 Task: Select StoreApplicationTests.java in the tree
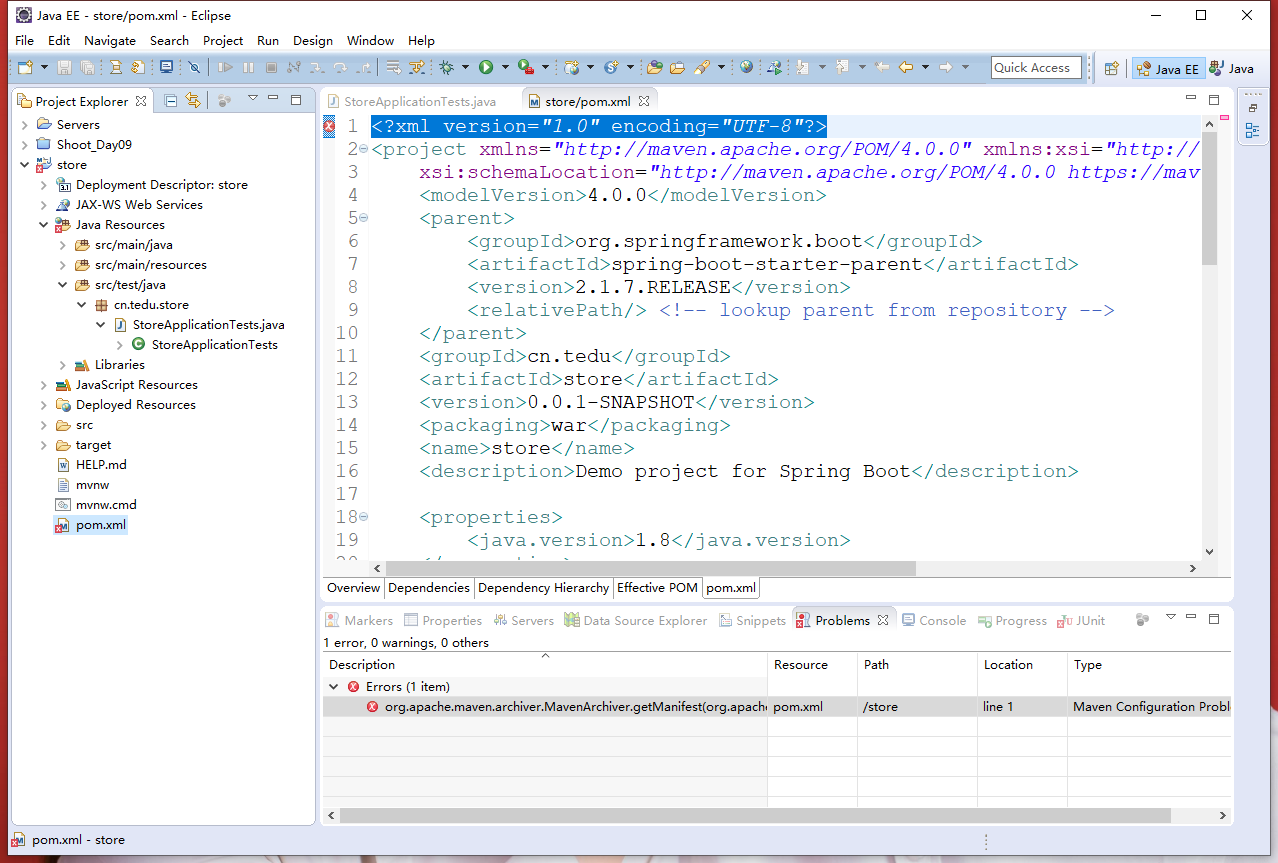[x=208, y=325]
